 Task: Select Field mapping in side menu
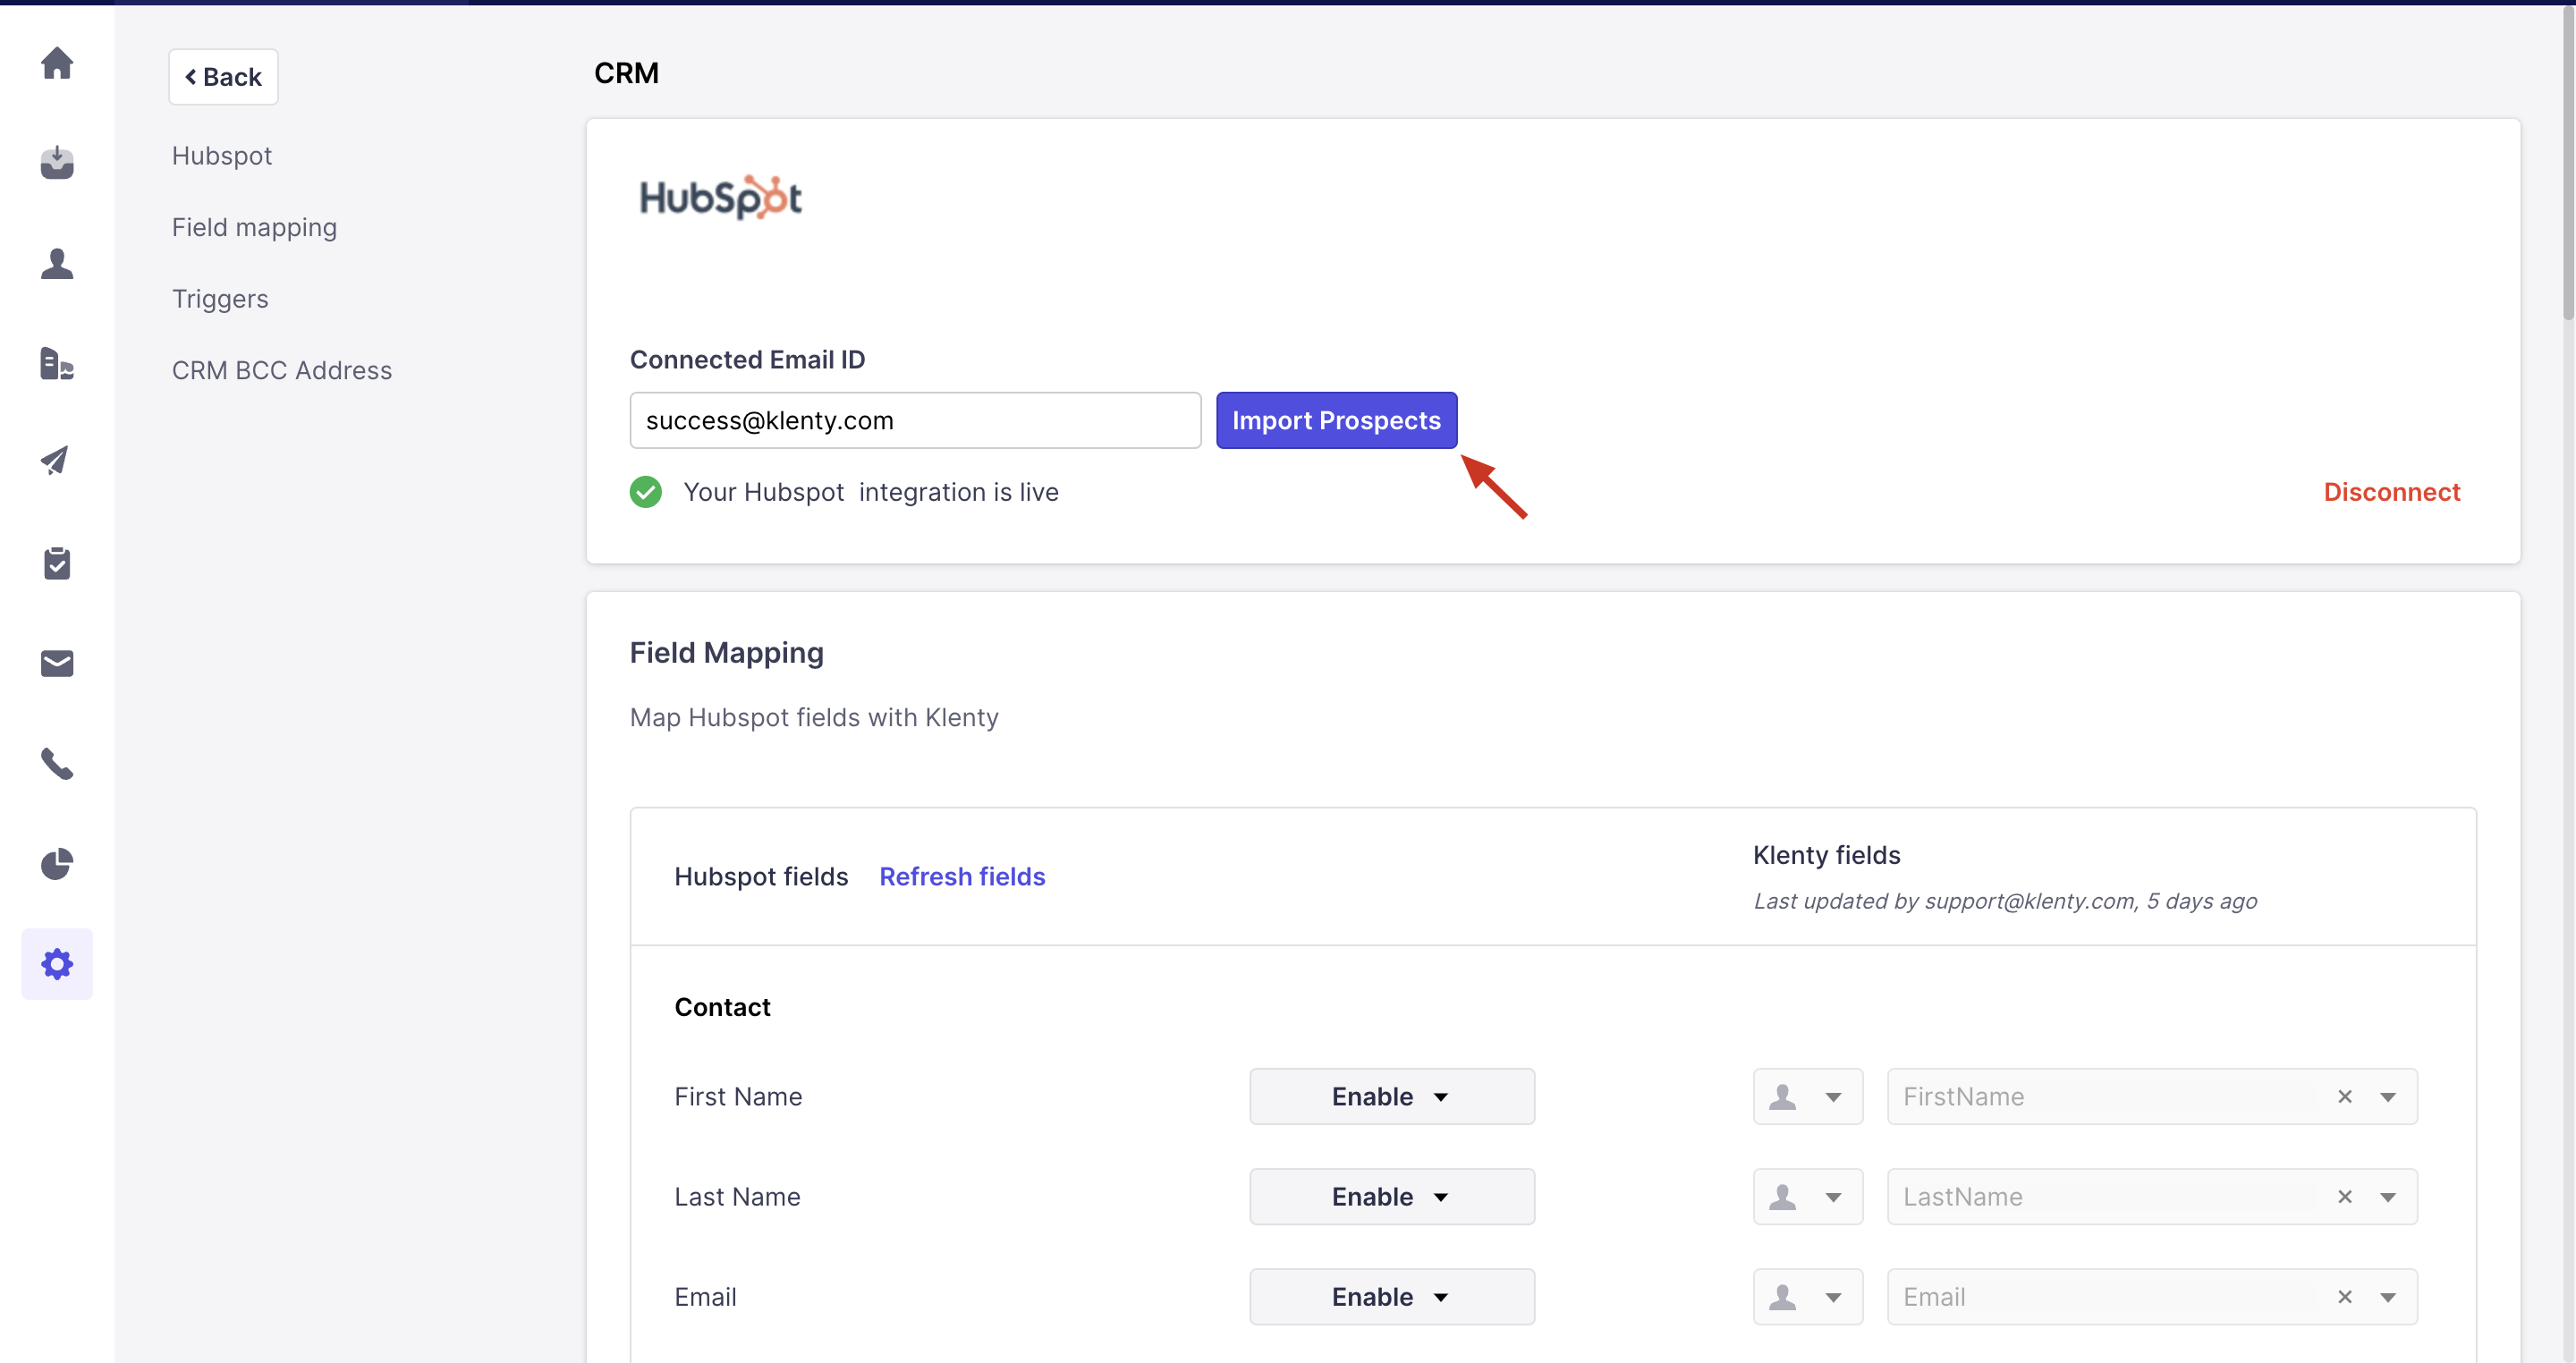coord(254,228)
